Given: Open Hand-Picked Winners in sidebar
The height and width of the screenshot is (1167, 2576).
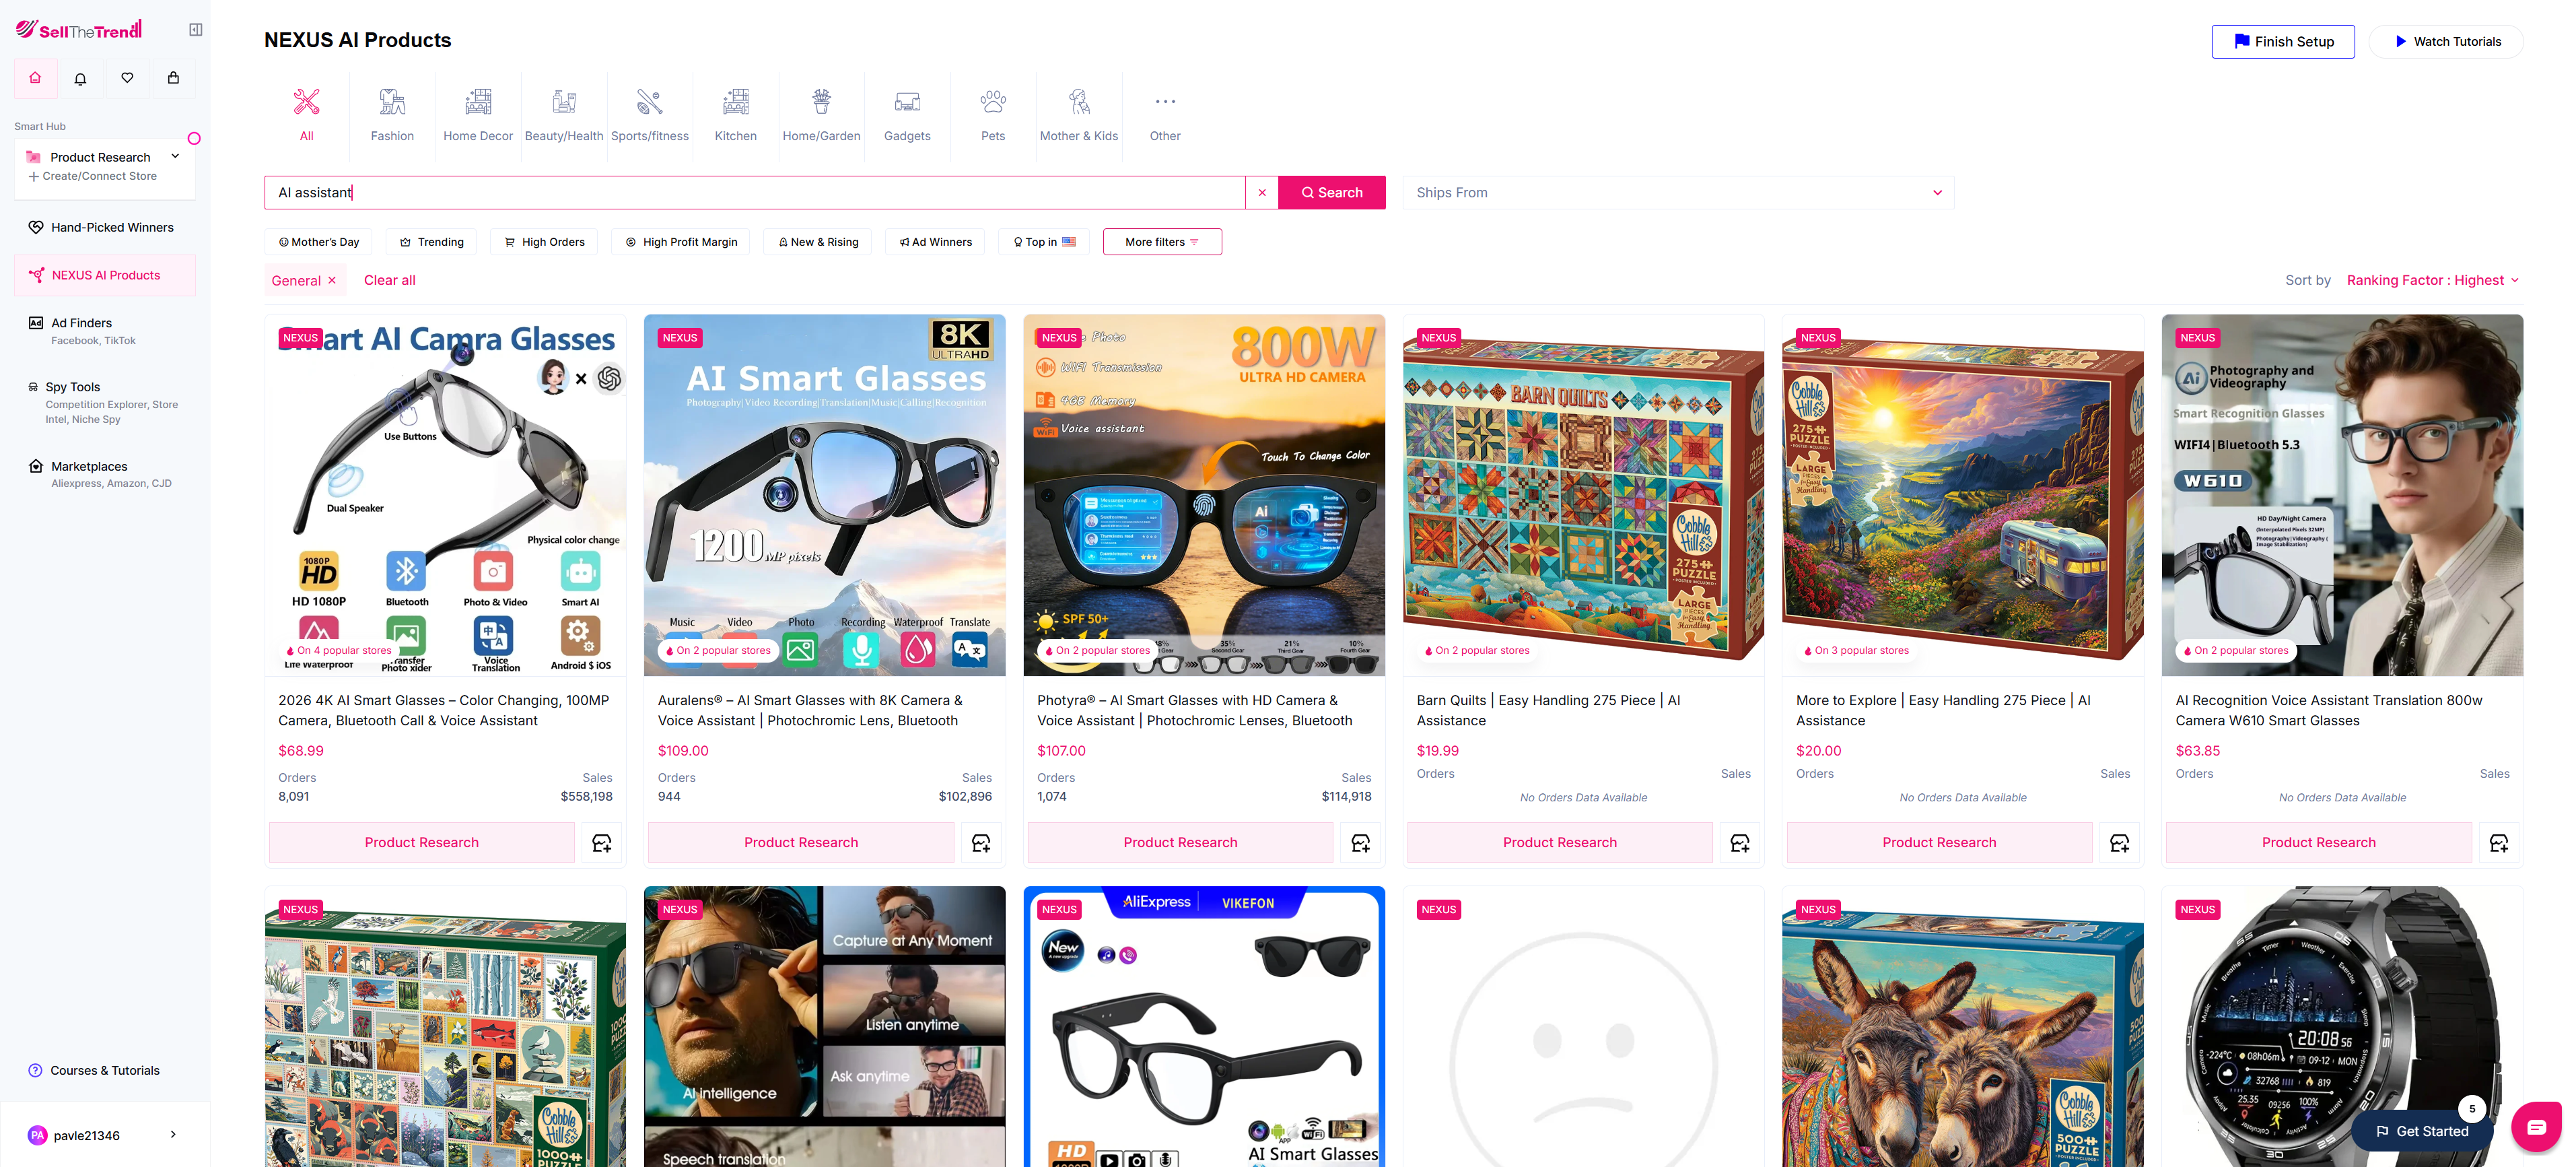Looking at the screenshot, I should click(112, 228).
